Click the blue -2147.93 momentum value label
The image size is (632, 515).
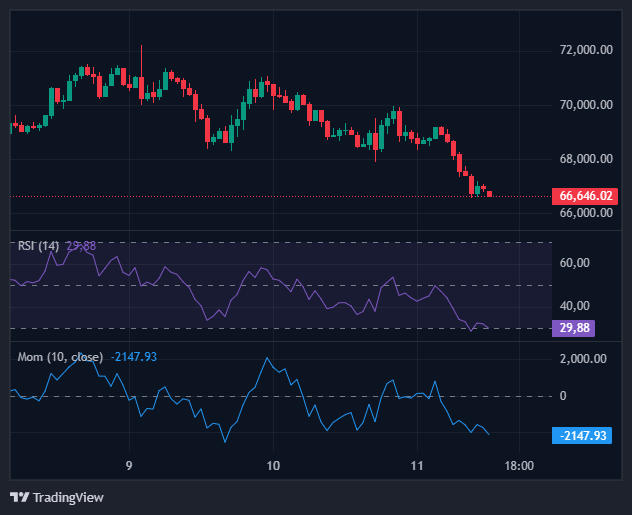[x=579, y=435]
